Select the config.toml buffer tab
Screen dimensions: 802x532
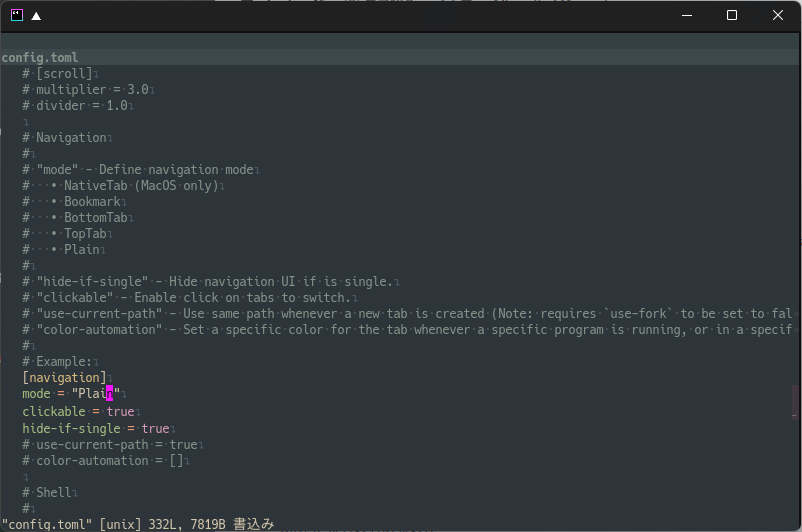pos(40,57)
